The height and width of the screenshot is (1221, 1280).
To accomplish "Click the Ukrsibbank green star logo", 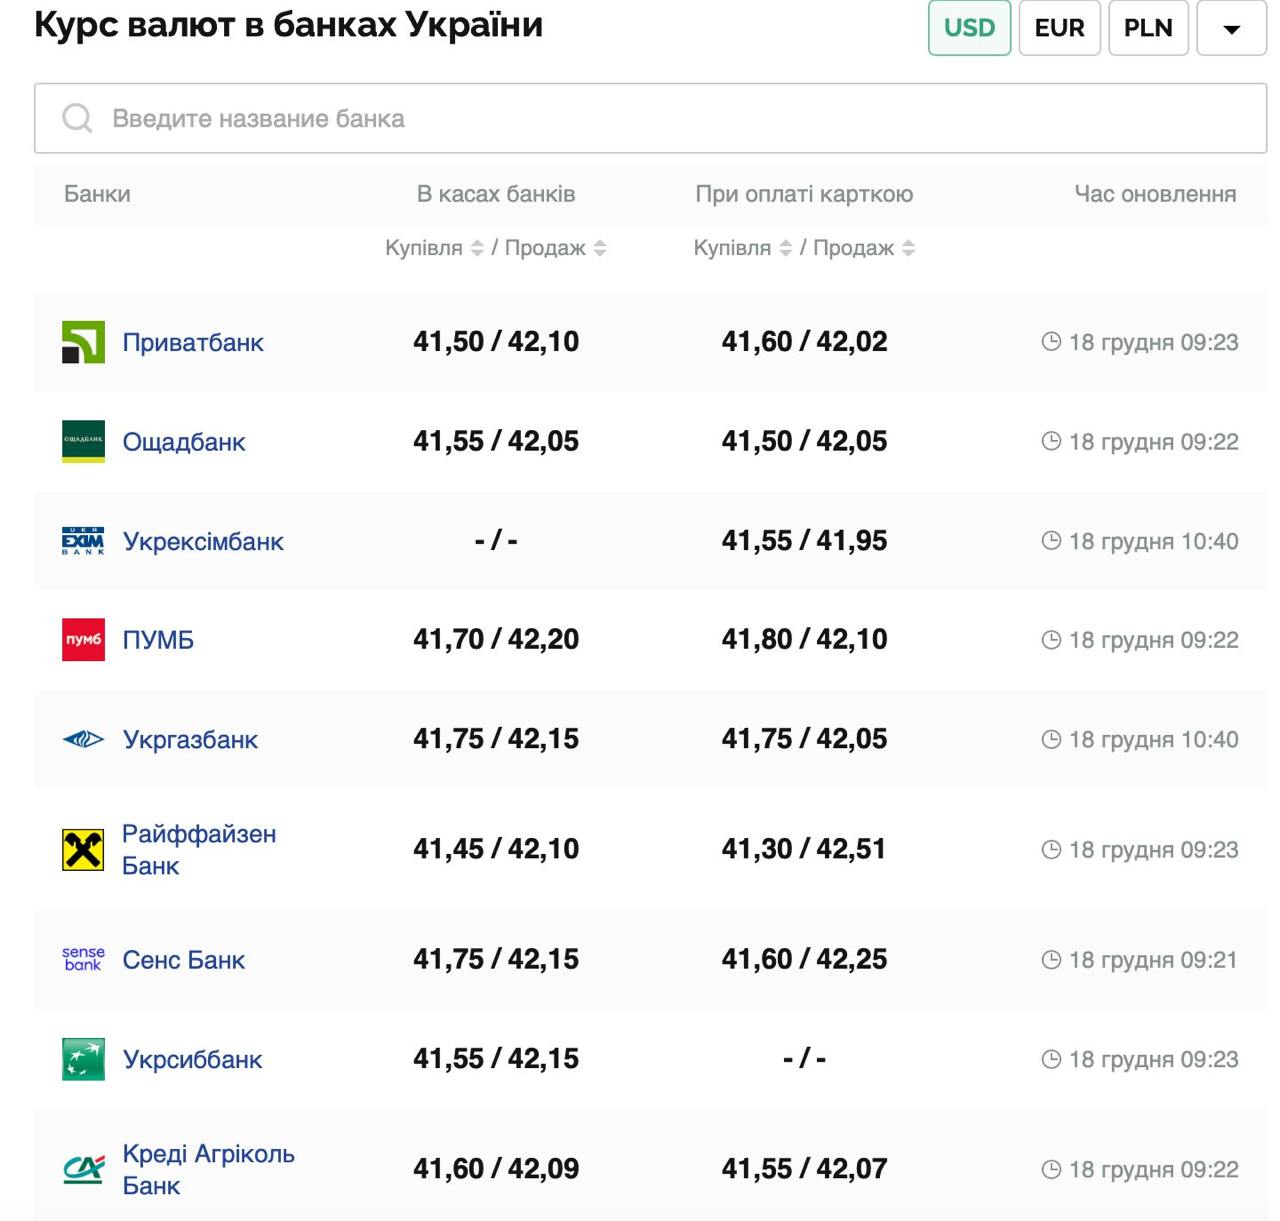I will pyautogui.click(x=83, y=1059).
